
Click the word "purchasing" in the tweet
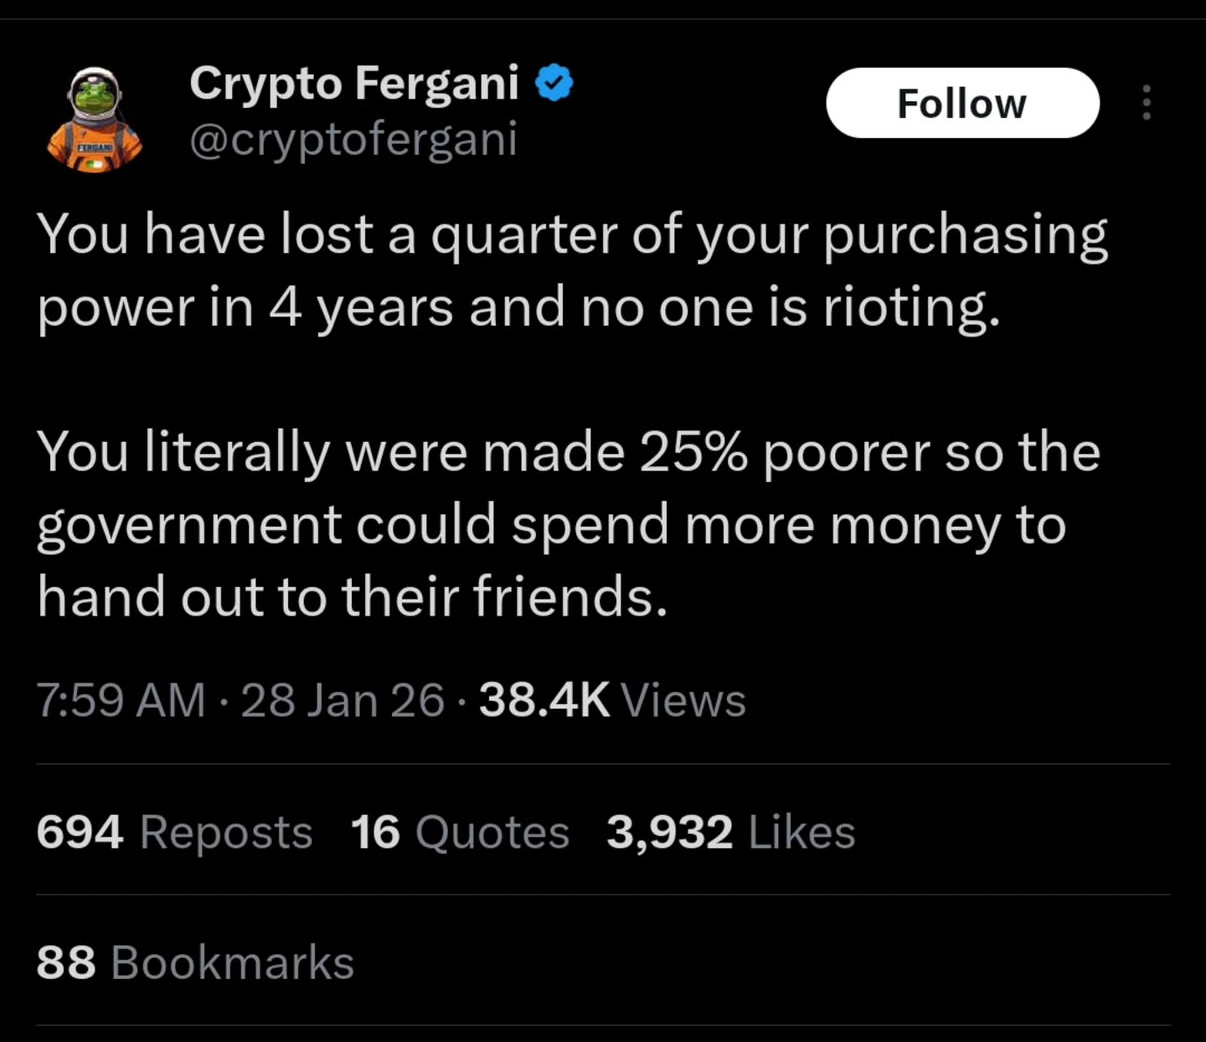coord(965,237)
